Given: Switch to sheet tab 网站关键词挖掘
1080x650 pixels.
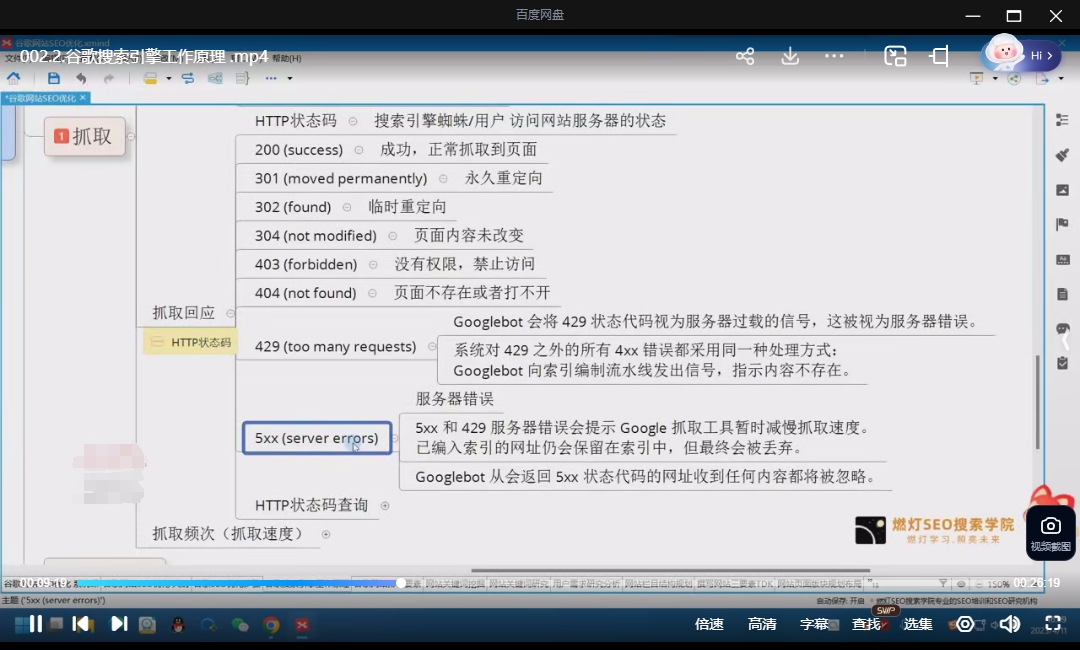Looking at the screenshot, I should [454, 583].
